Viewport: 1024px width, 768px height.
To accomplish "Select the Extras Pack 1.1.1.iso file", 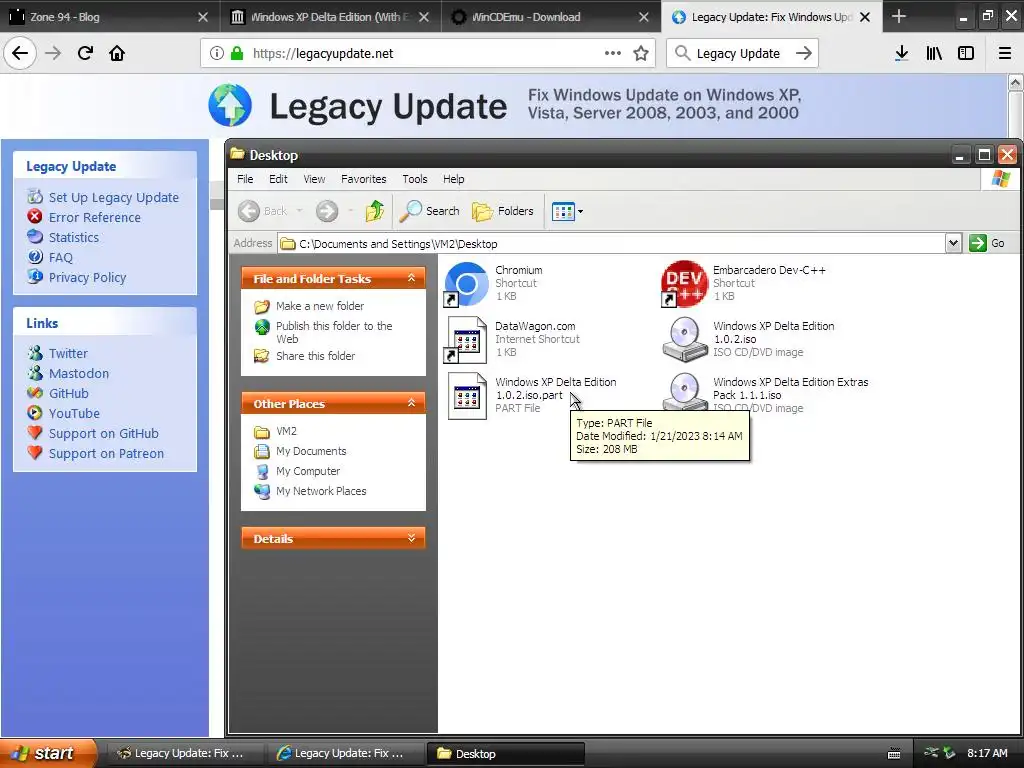I will coord(684,392).
